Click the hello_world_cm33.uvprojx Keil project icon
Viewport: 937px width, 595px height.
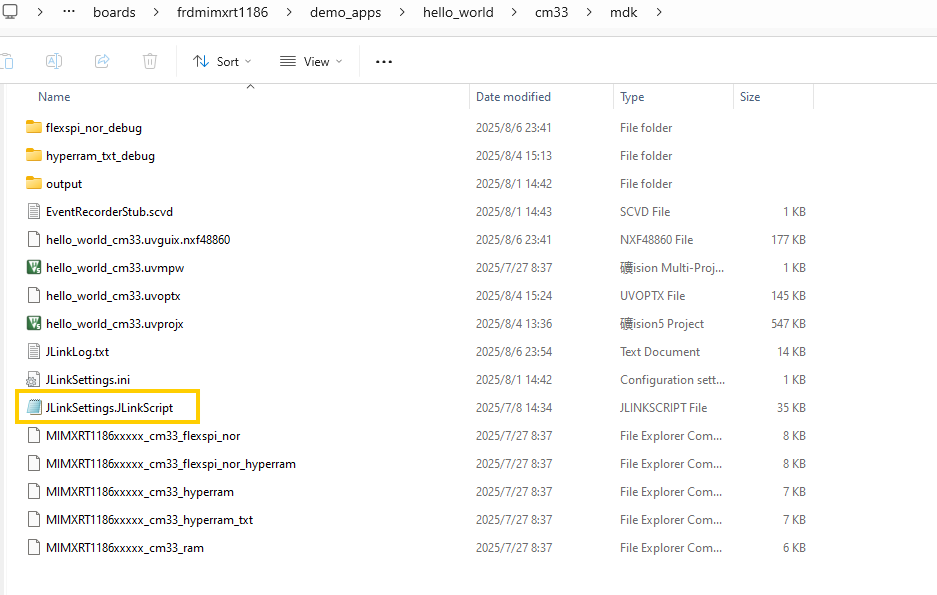click(34, 323)
